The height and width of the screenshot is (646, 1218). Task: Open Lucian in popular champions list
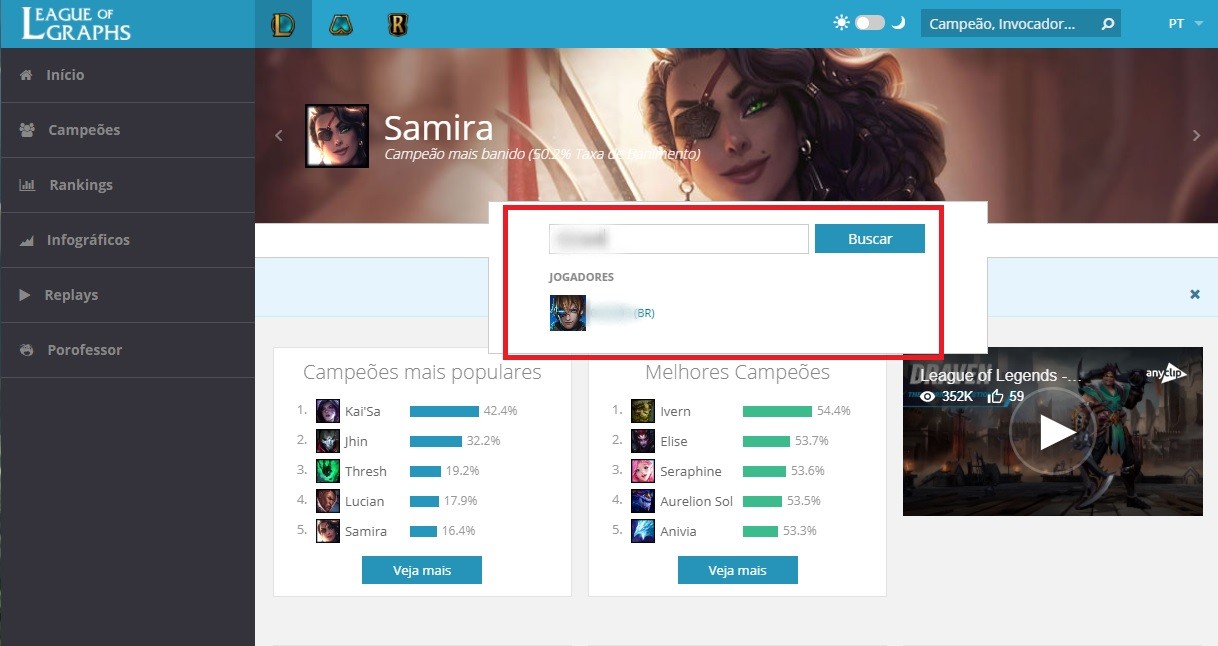(365, 501)
